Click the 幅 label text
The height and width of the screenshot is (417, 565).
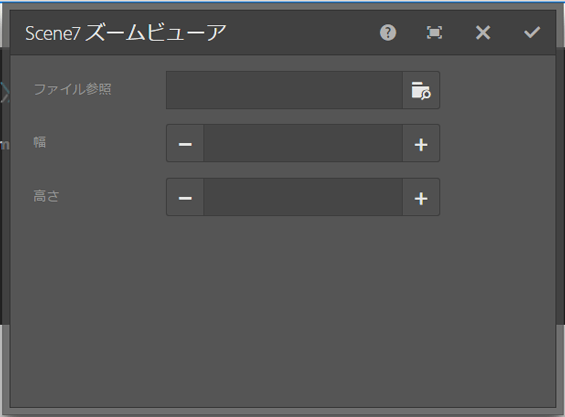click(x=40, y=142)
